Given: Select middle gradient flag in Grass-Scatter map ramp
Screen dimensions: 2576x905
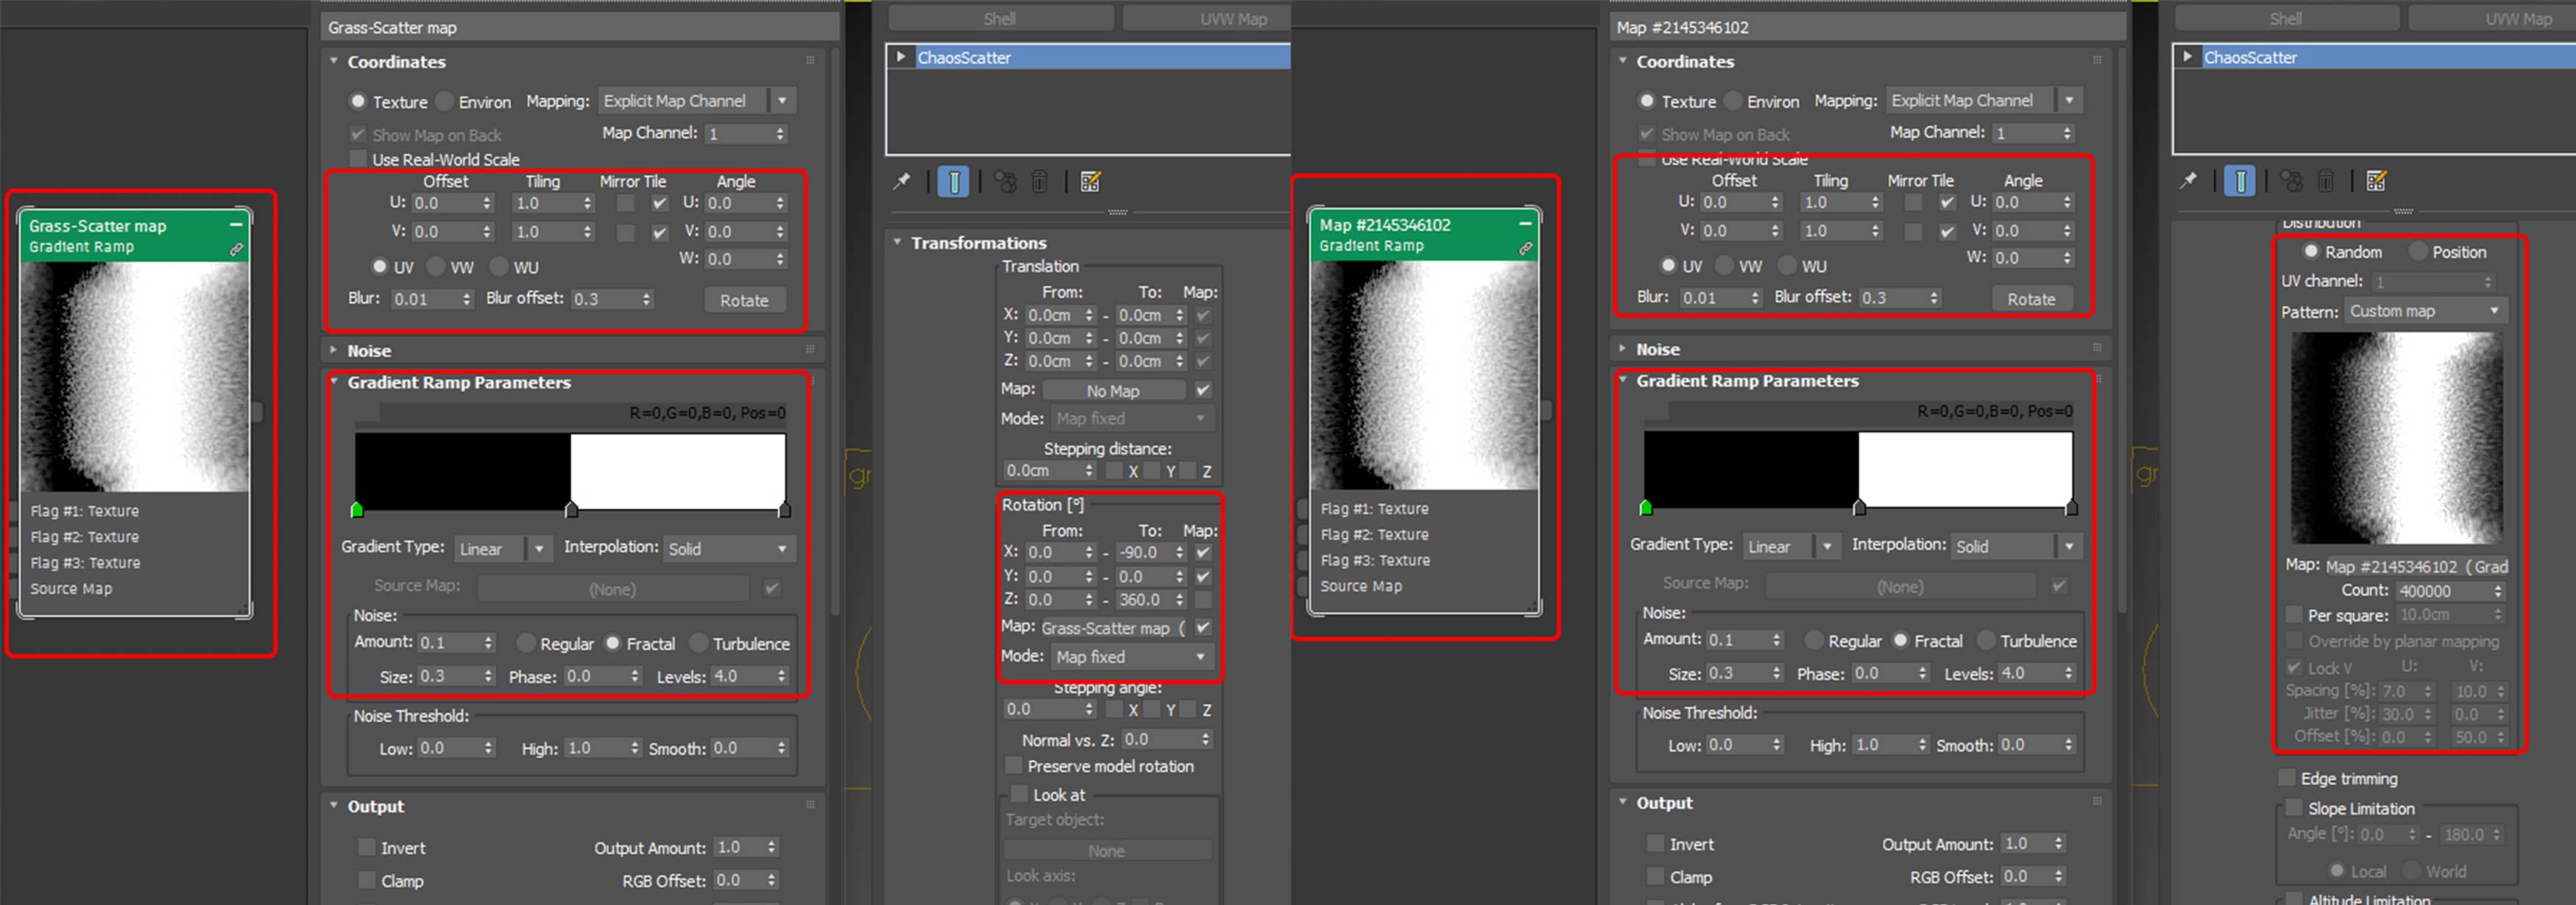Looking at the screenshot, I should coord(571,511).
